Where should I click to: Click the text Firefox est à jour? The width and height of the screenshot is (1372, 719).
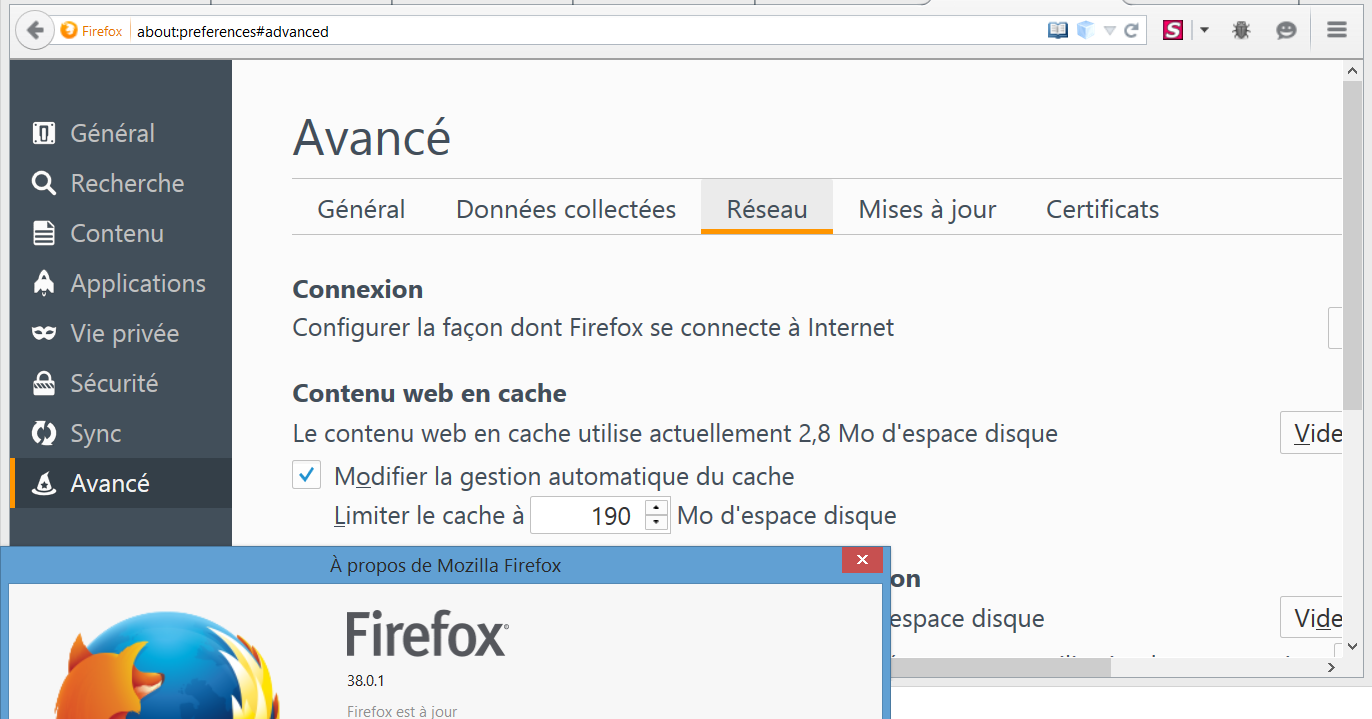(402, 712)
